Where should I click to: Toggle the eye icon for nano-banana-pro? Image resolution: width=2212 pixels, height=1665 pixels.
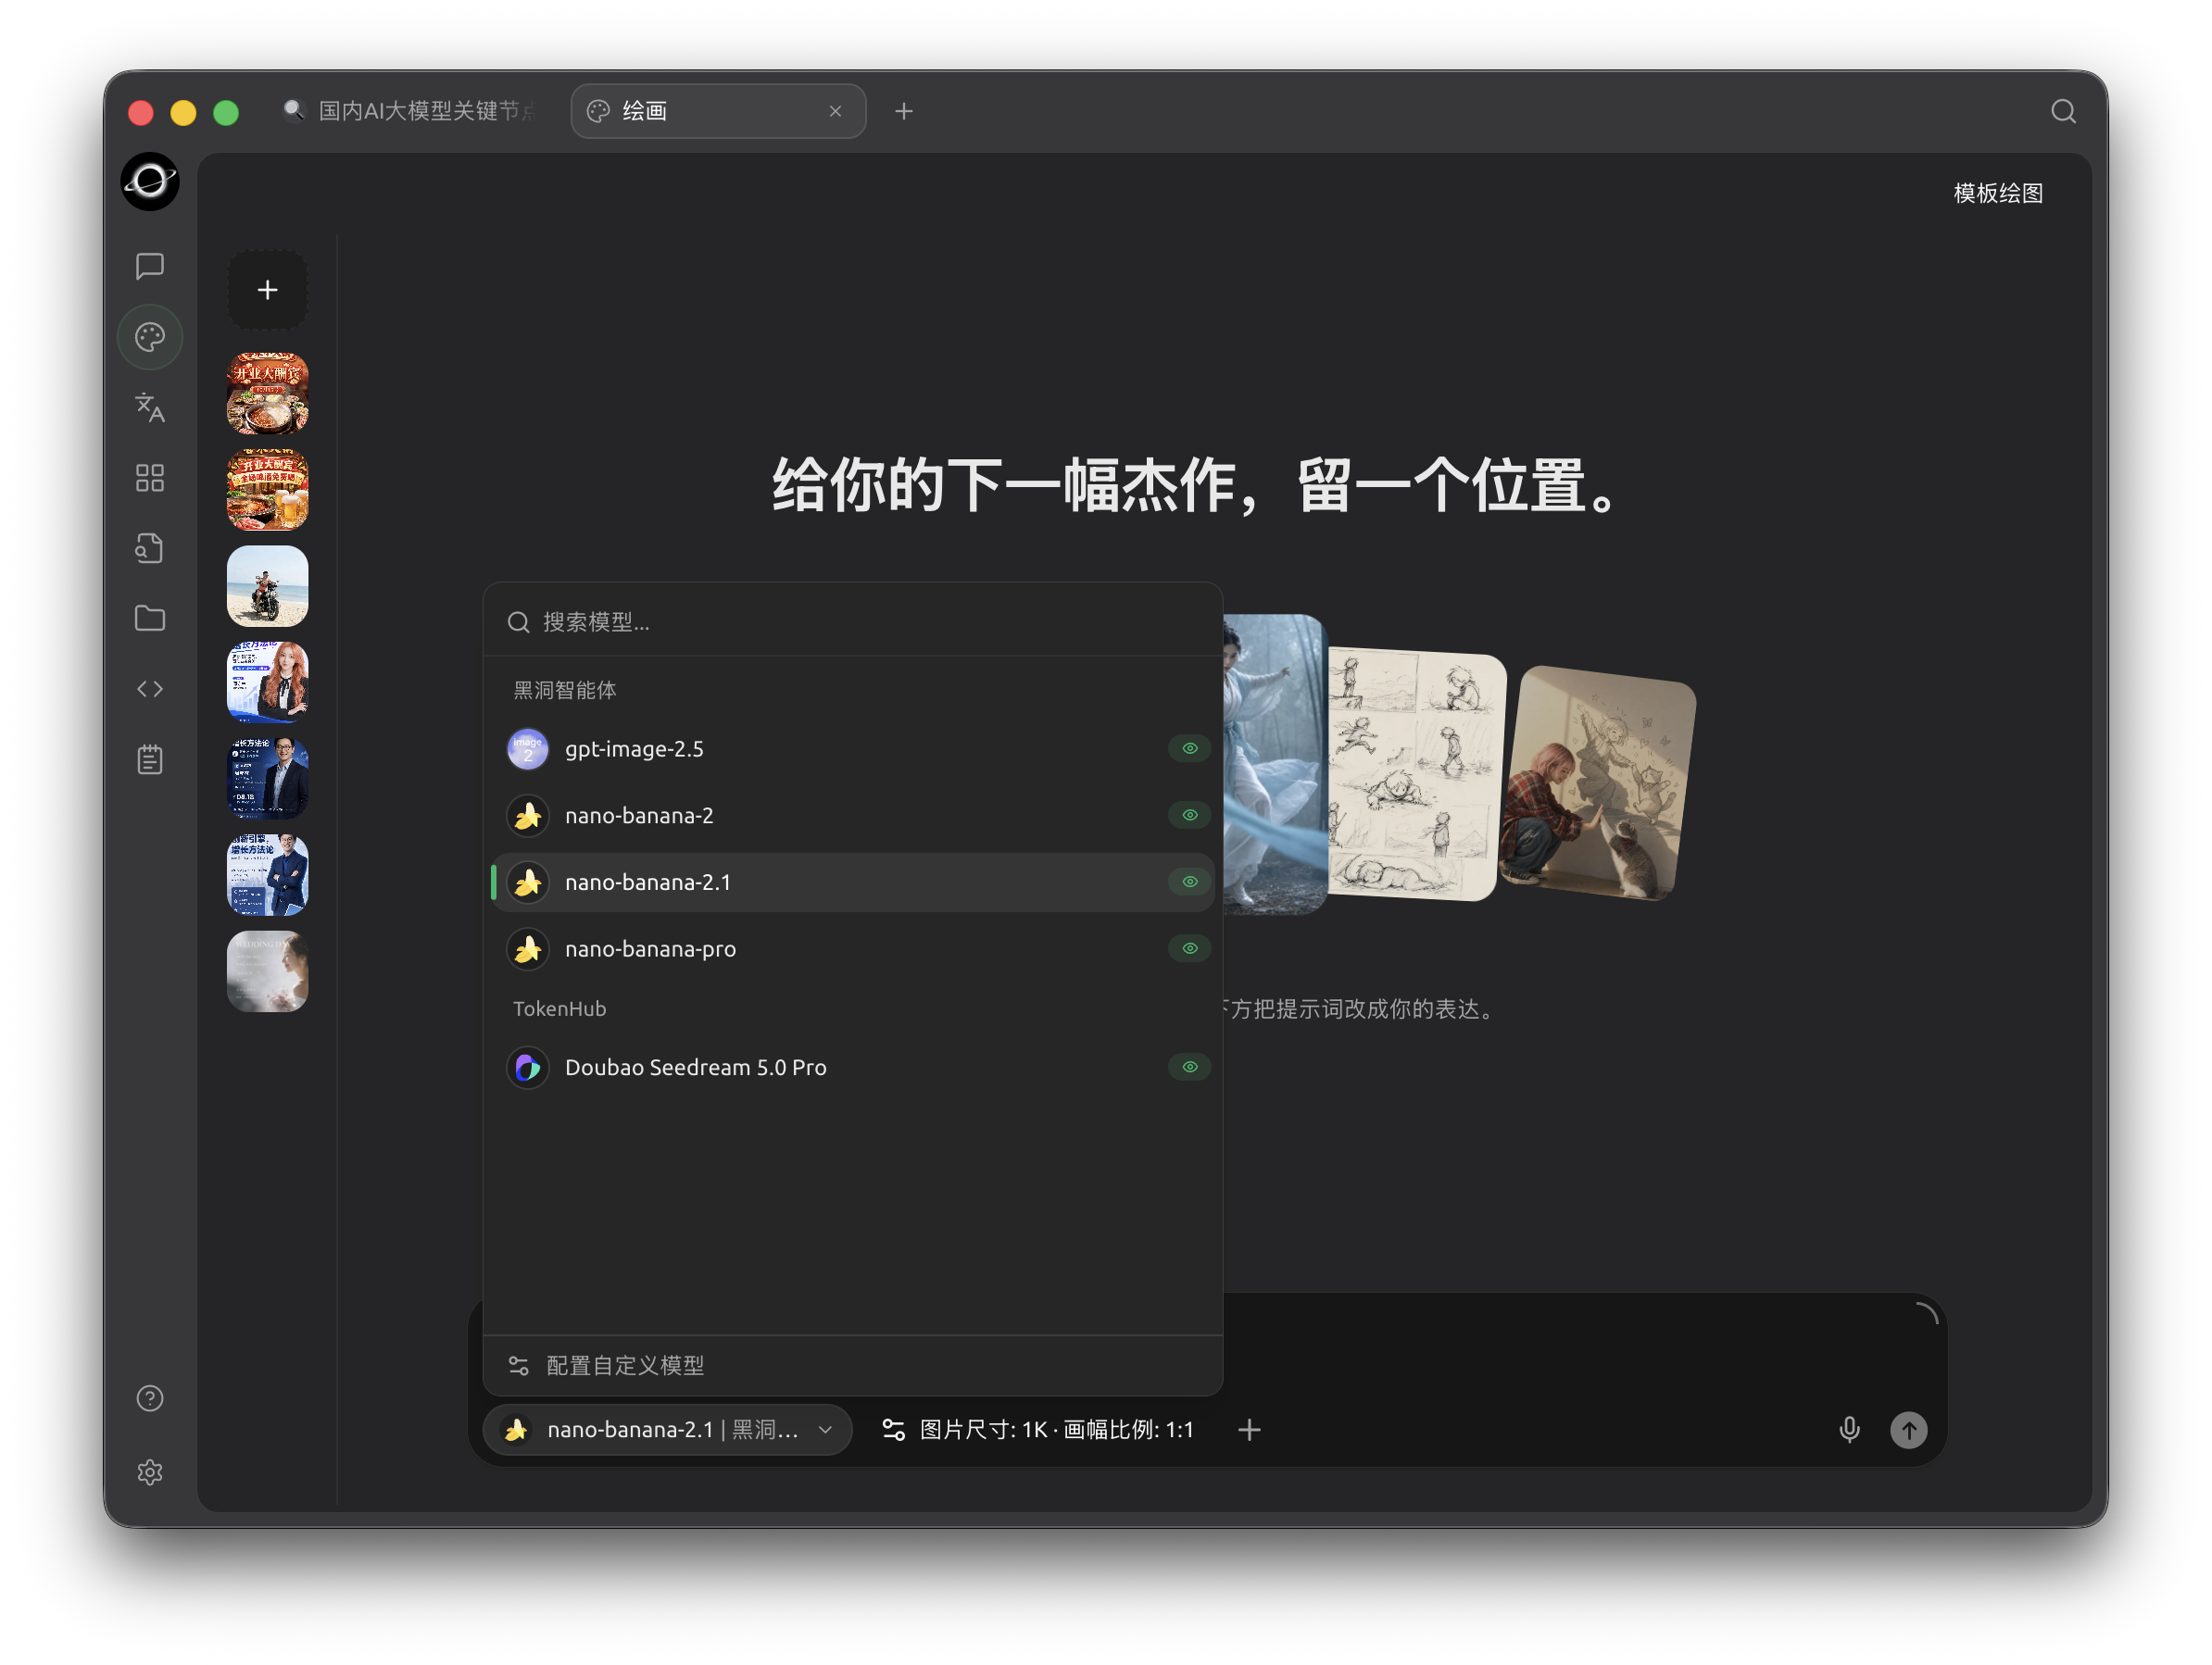1190,949
